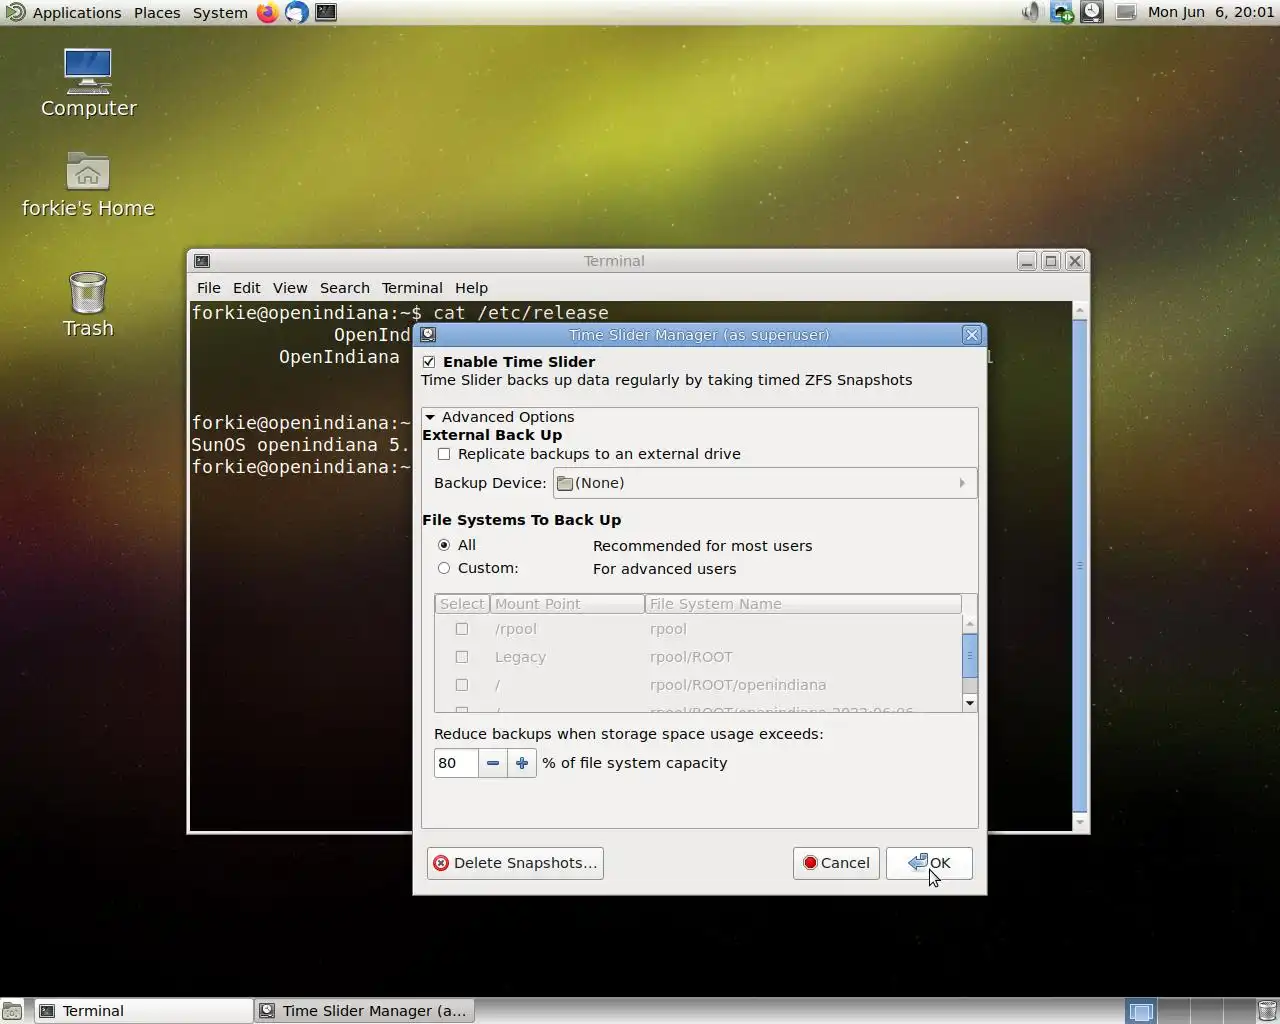Click the display tray icon beside the clock
Viewport: 1280px width, 1024px height.
pos(1126,12)
